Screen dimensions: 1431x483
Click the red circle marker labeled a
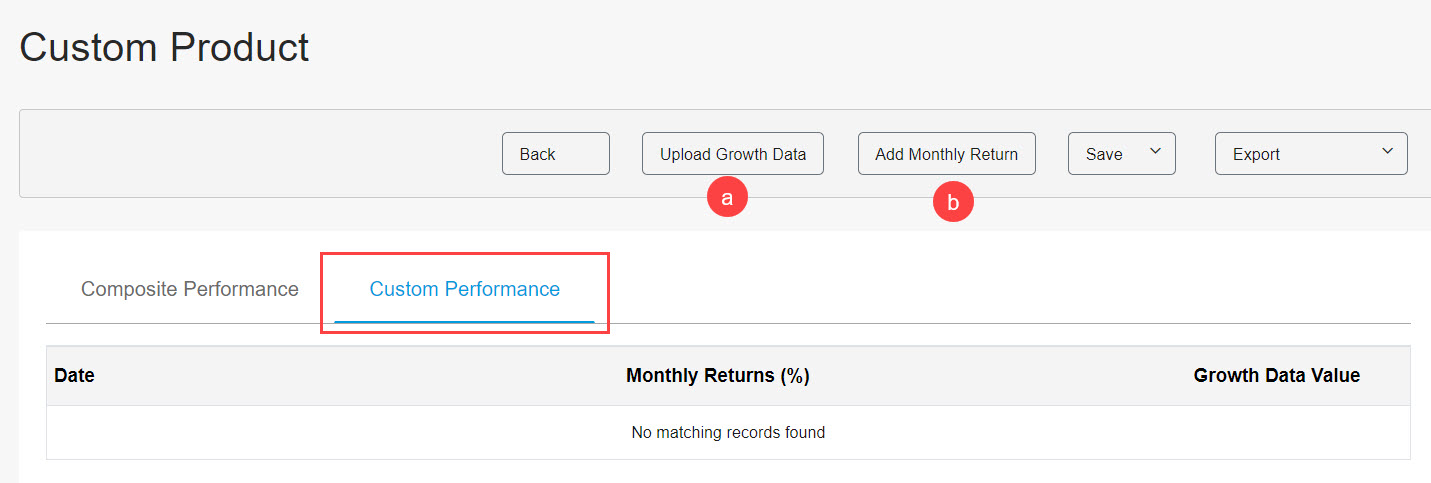point(727,198)
